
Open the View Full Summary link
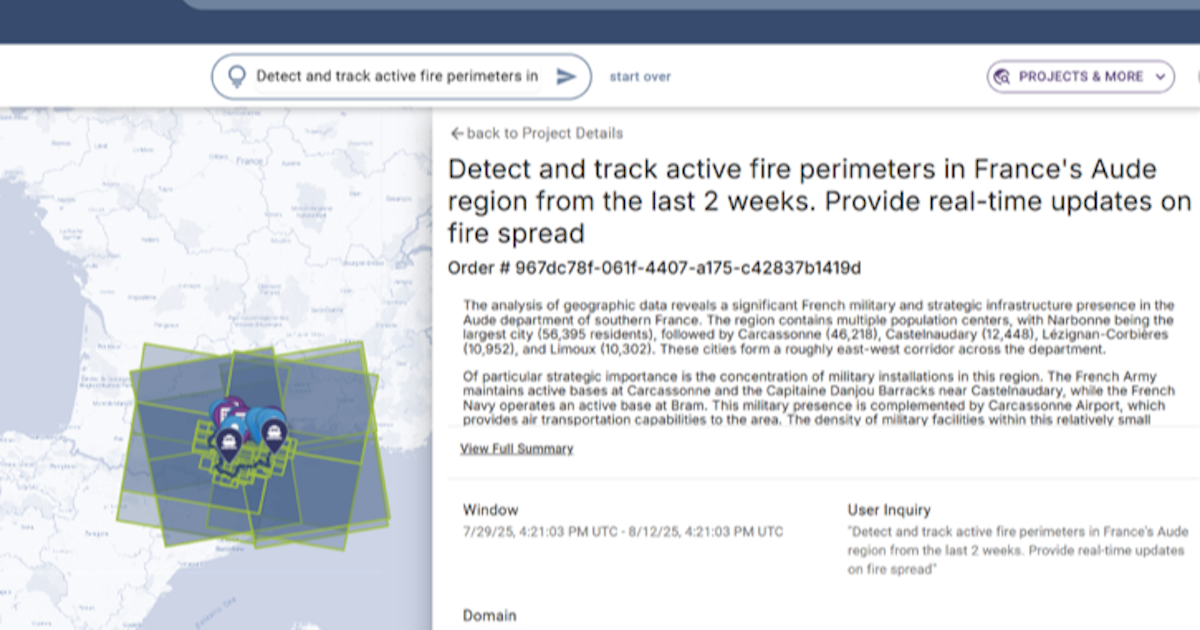tap(516, 449)
